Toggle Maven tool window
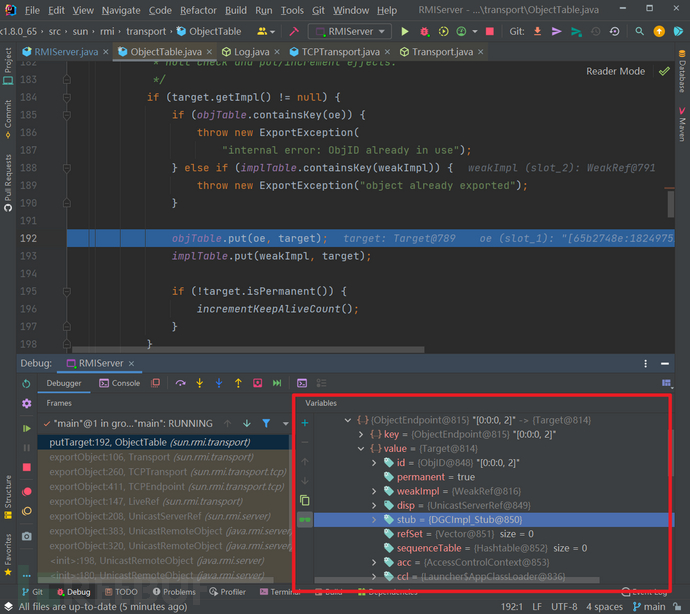The width and height of the screenshot is (690, 614). coord(682,125)
